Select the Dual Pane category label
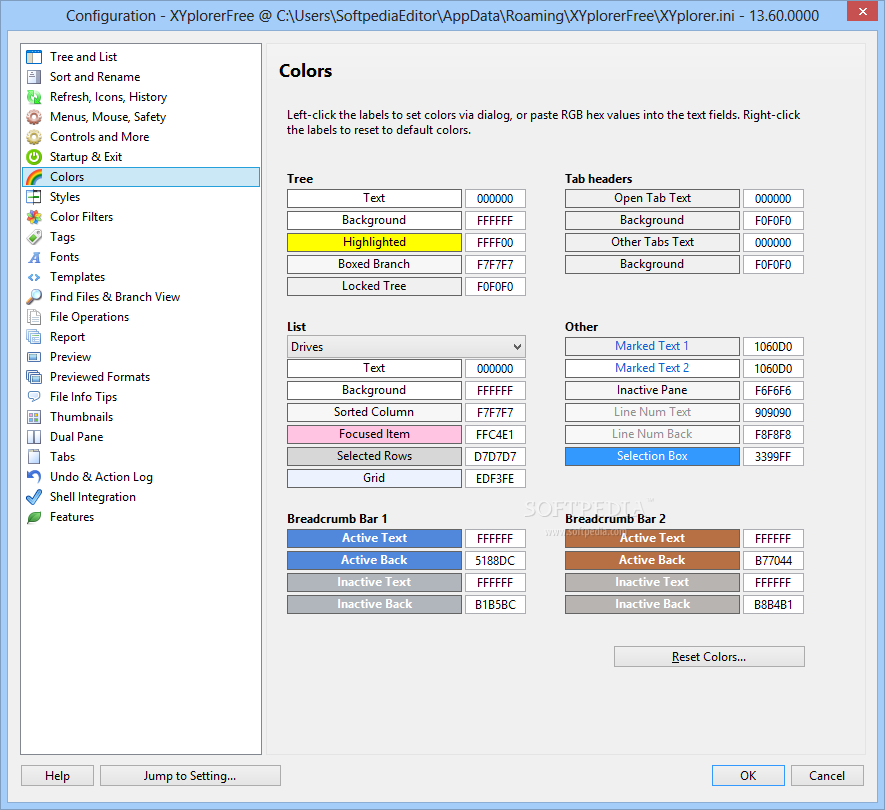The width and height of the screenshot is (885, 810). click(76, 437)
